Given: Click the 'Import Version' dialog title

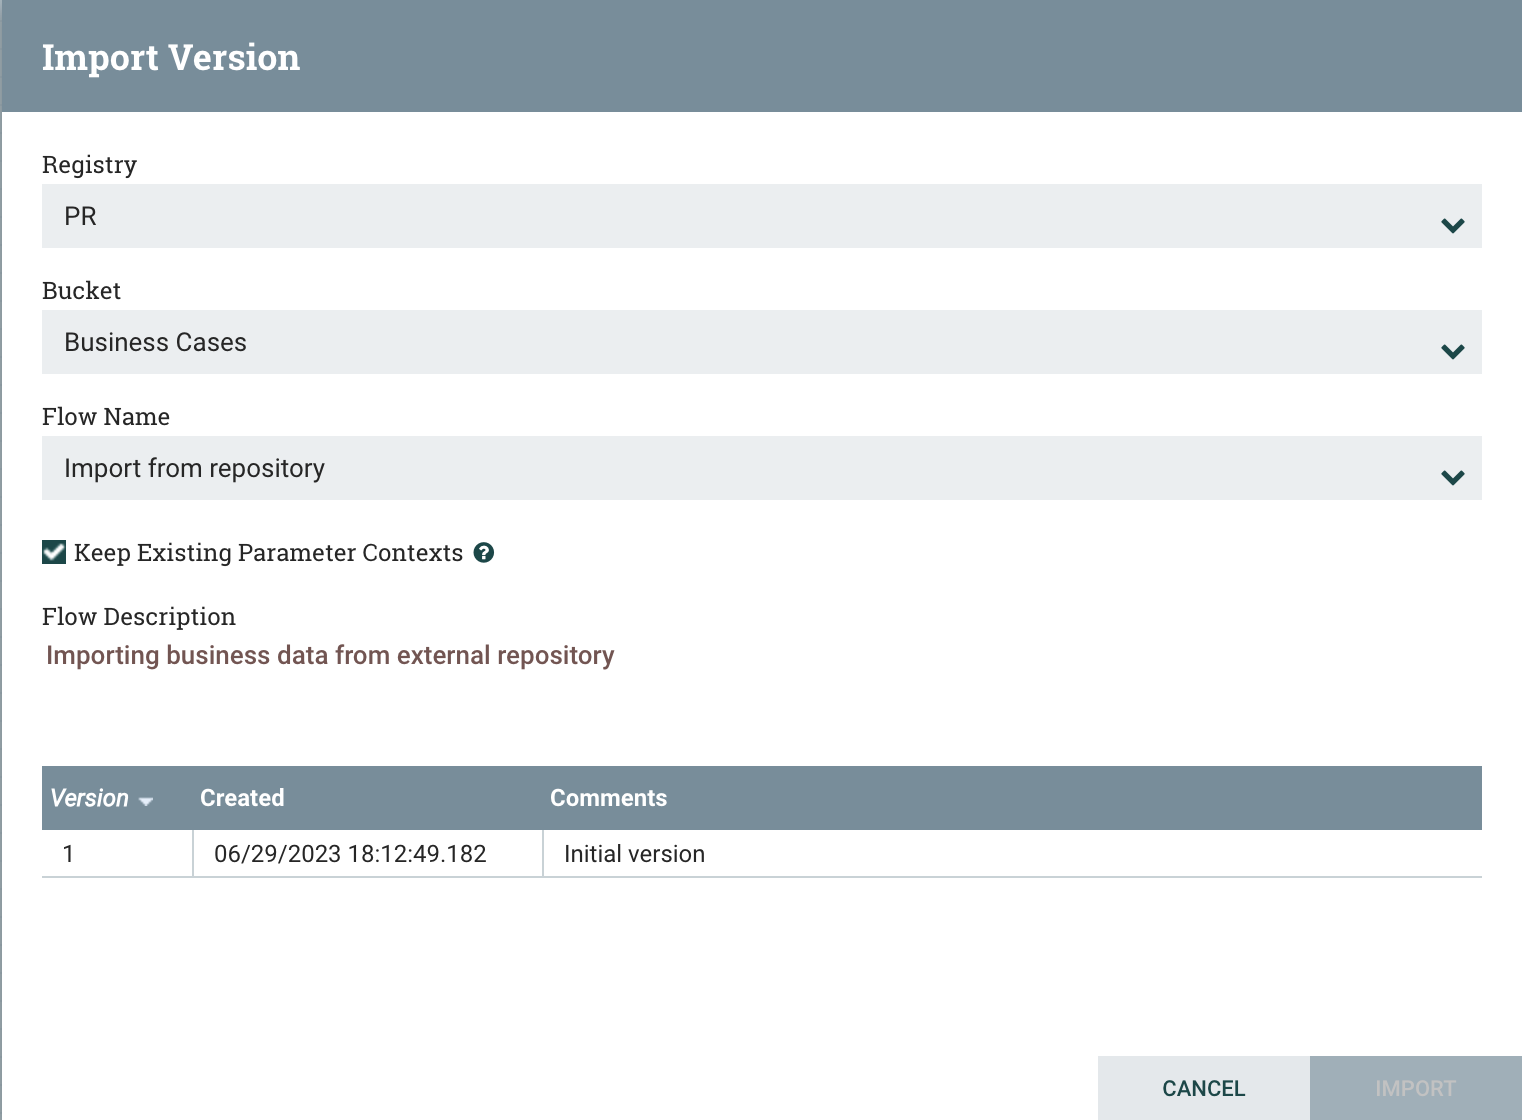Looking at the screenshot, I should click(171, 58).
